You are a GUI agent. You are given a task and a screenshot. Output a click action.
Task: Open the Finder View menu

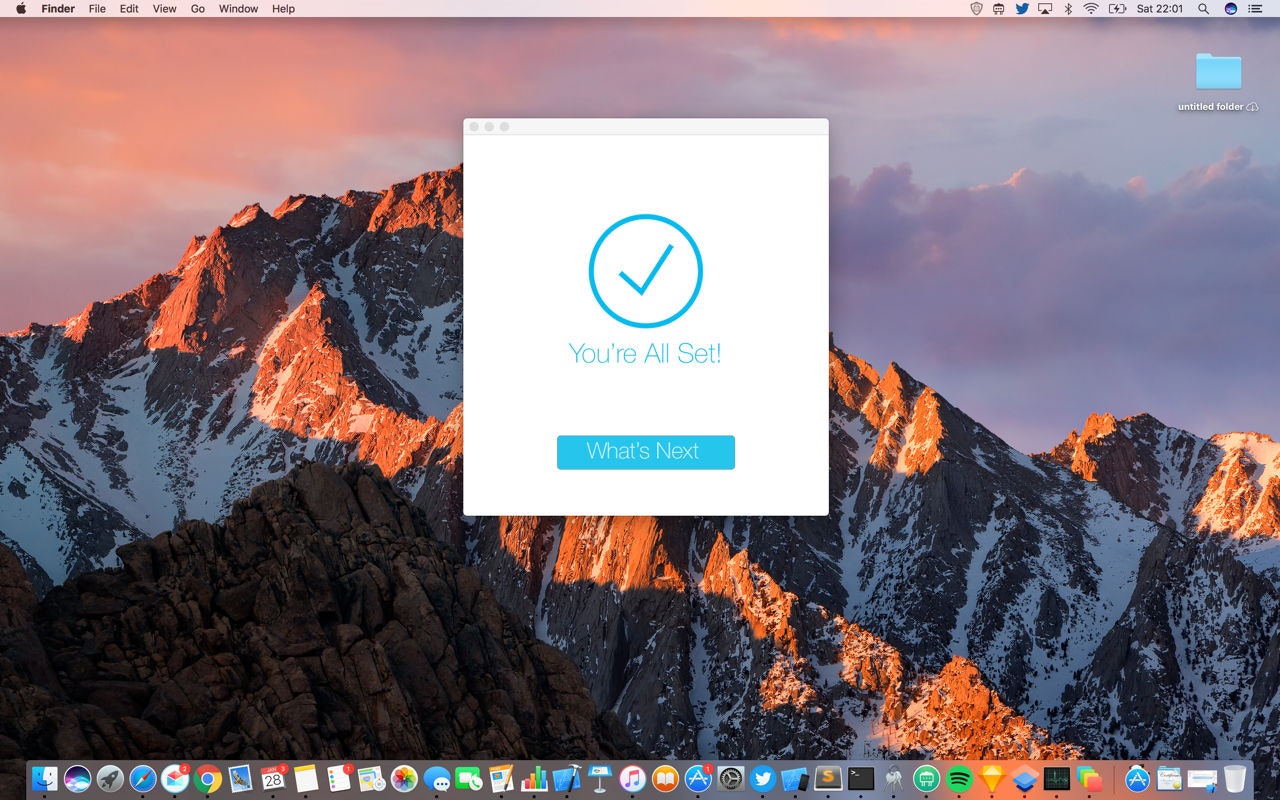point(163,8)
